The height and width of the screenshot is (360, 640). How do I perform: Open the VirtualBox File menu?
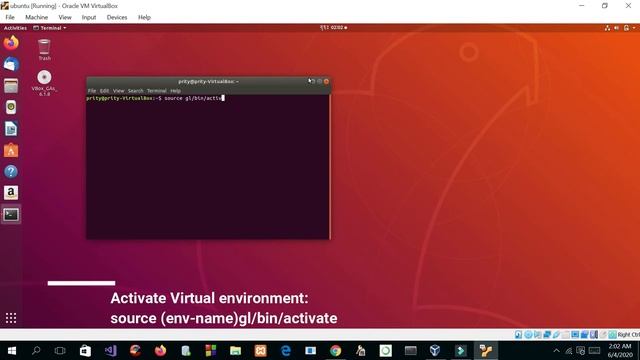pyautogui.click(x=10, y=17)
